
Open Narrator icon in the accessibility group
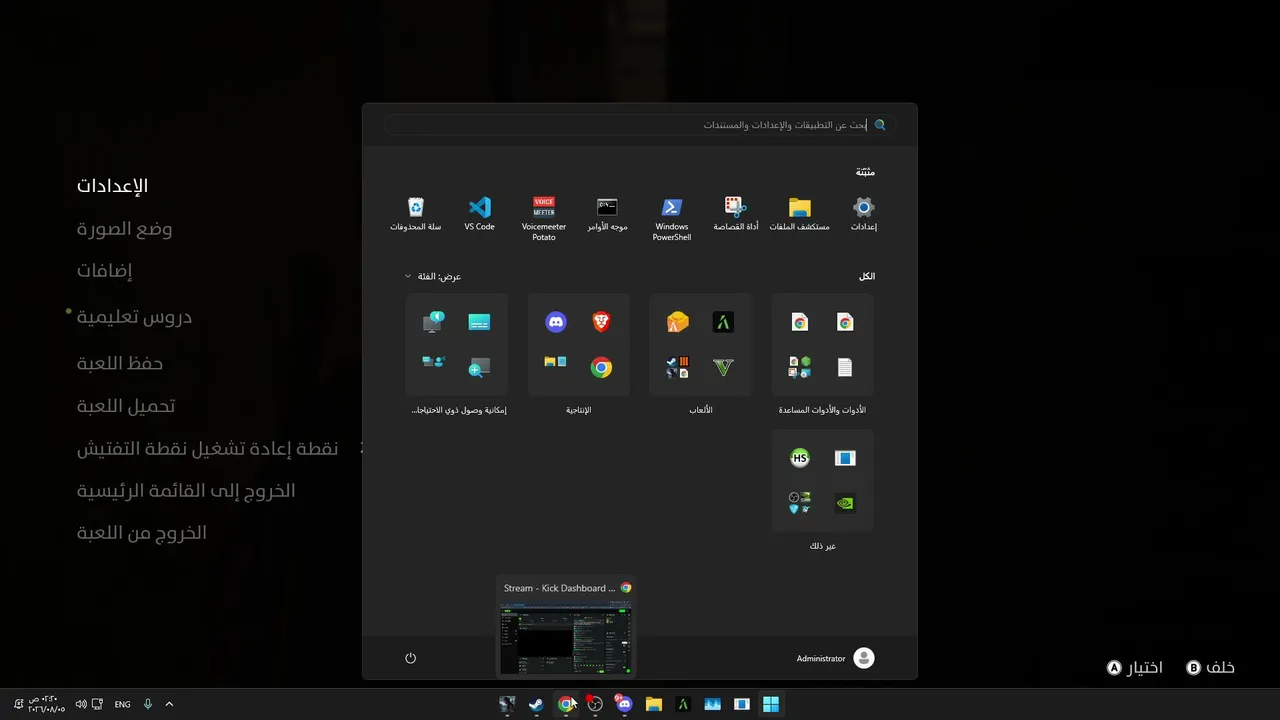coord(434,322)
